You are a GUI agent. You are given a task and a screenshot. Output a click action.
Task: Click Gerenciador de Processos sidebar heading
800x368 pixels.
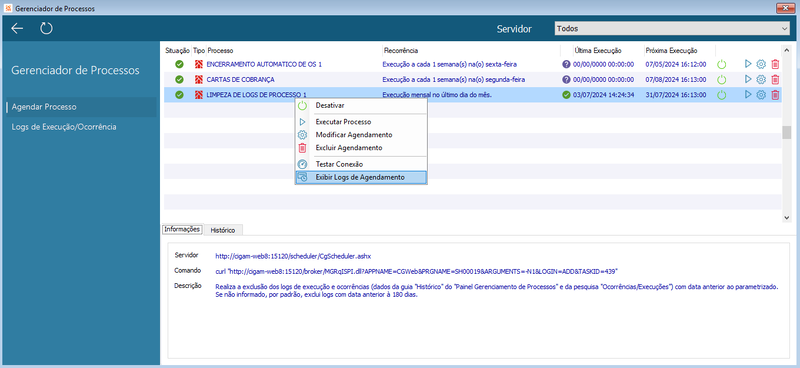76,70
